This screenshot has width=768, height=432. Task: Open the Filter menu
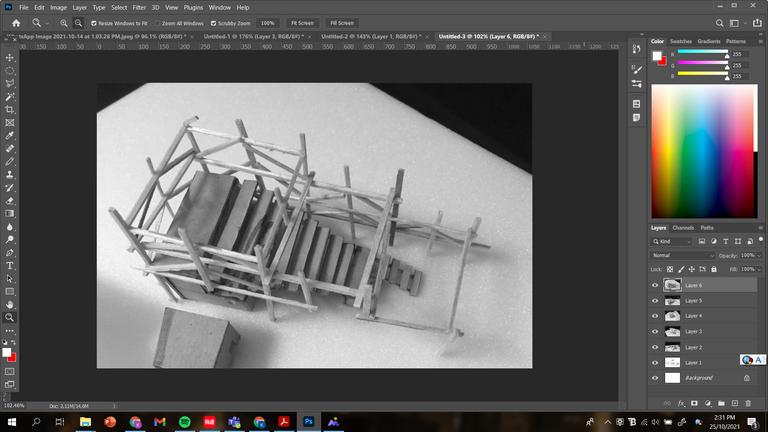[x=139, y=7]
